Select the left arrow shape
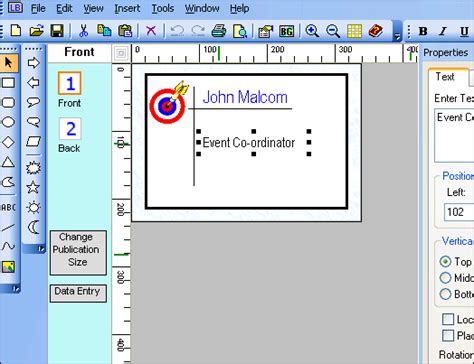 click(33, 82)
